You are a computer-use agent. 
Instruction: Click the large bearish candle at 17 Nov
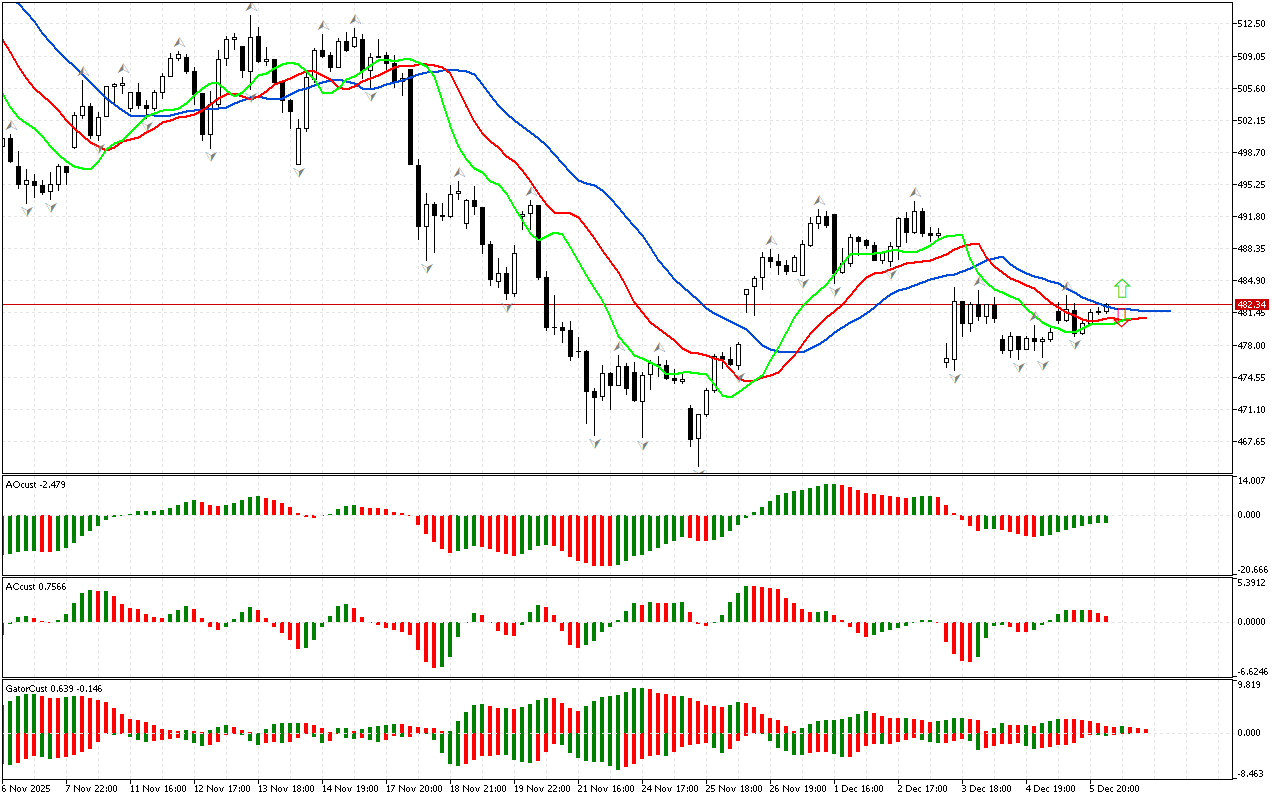[x=410, y=115]
